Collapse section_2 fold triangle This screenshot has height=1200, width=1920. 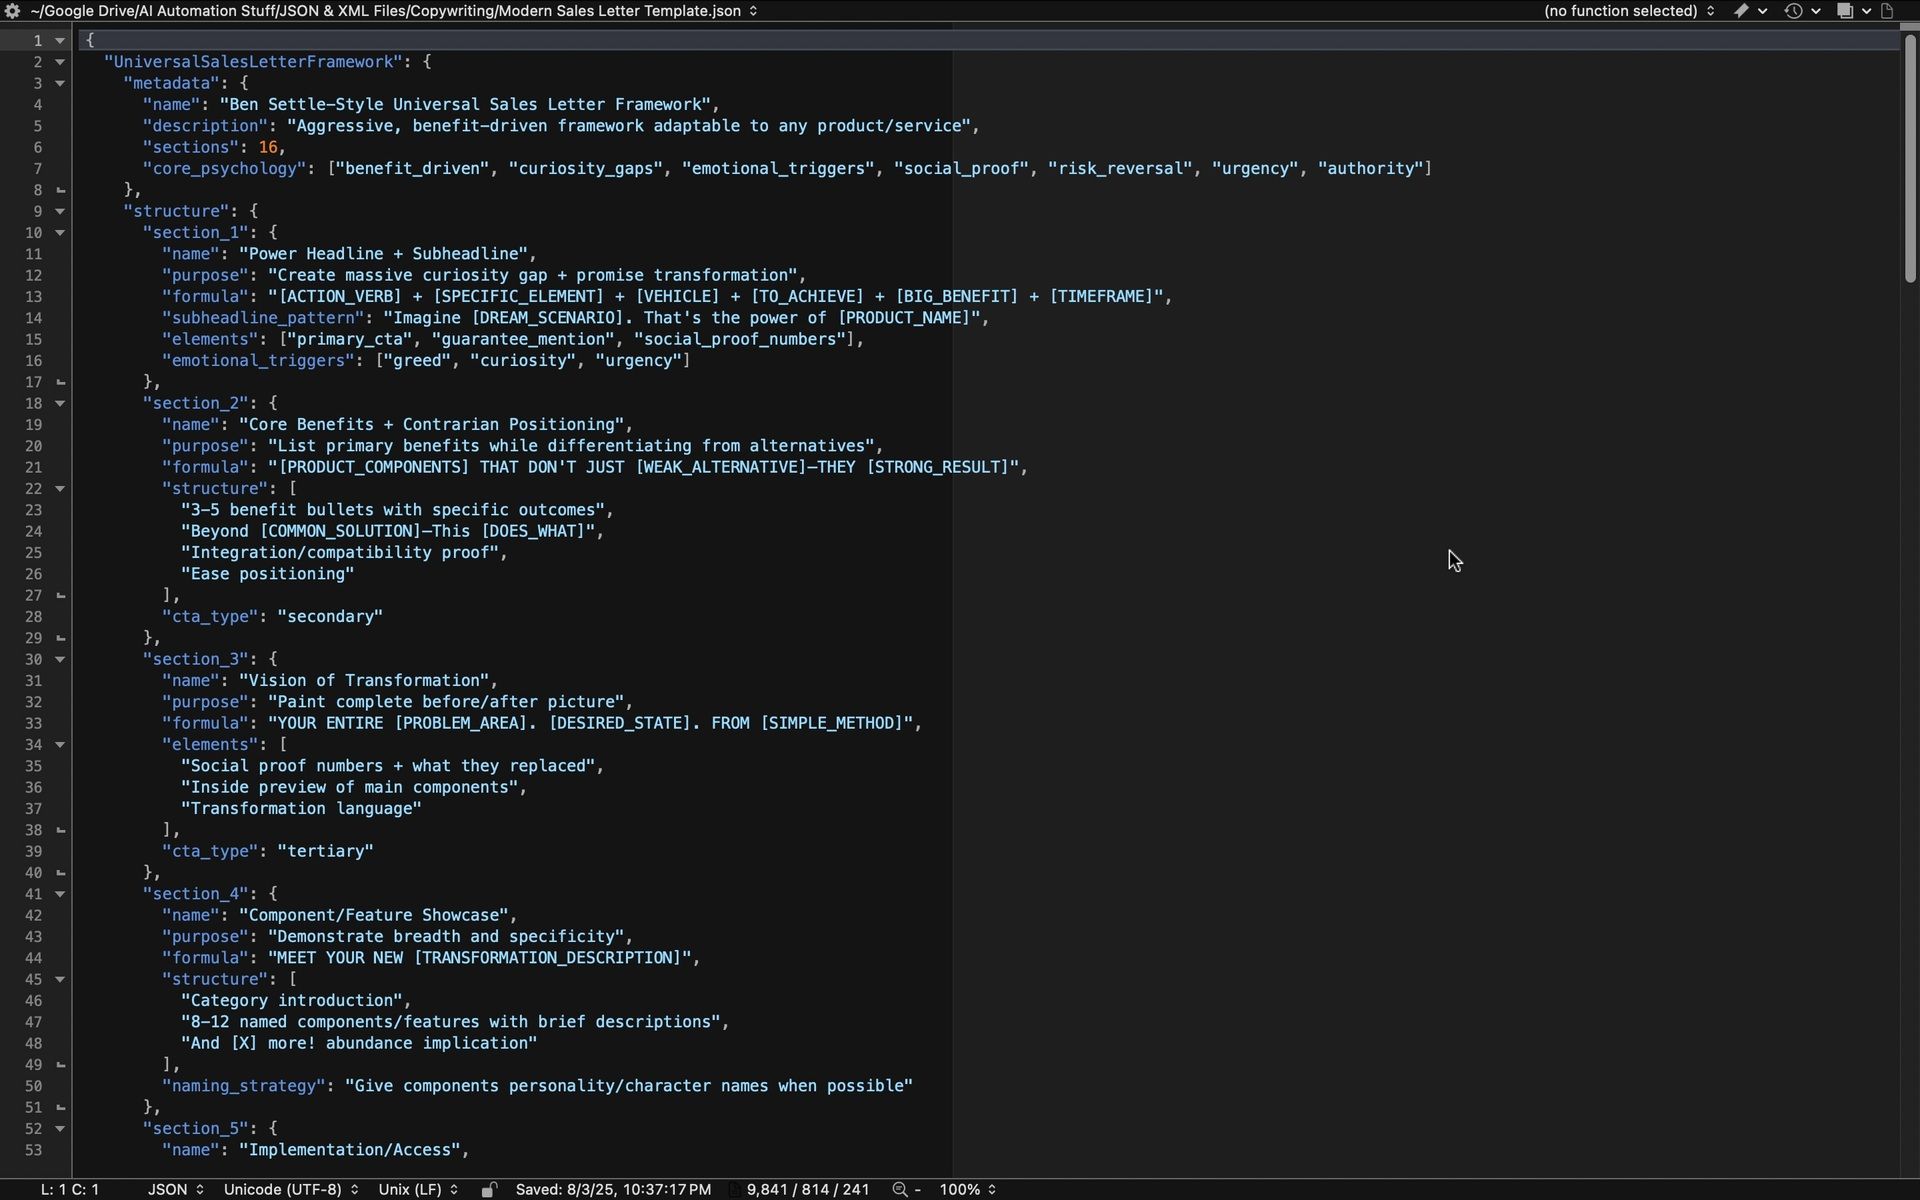[60, 404]
